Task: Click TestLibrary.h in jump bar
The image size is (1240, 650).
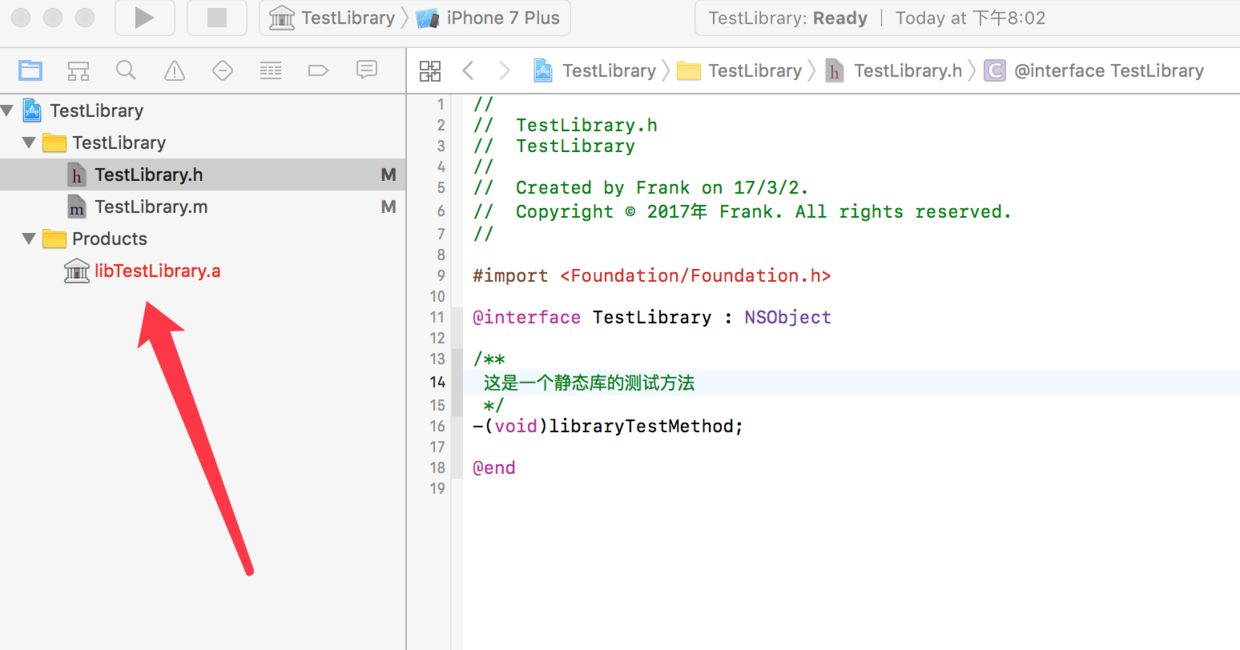Action: pos(894,70)
